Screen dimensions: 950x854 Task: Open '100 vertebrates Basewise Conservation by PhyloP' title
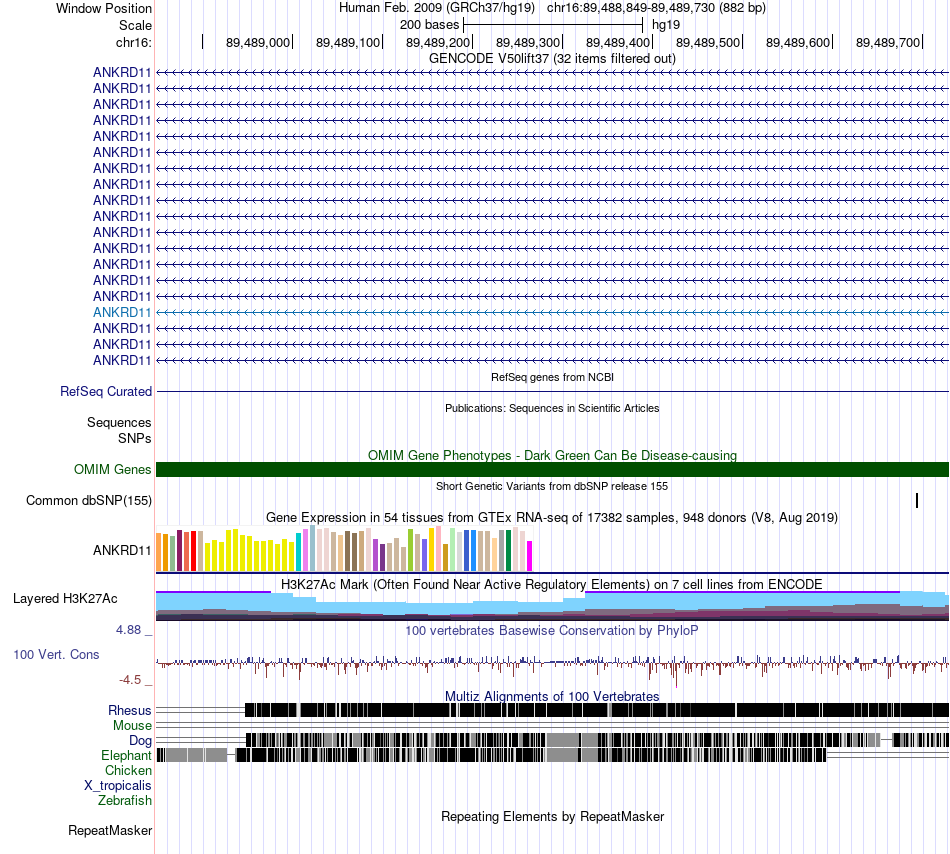click(552, 631)
